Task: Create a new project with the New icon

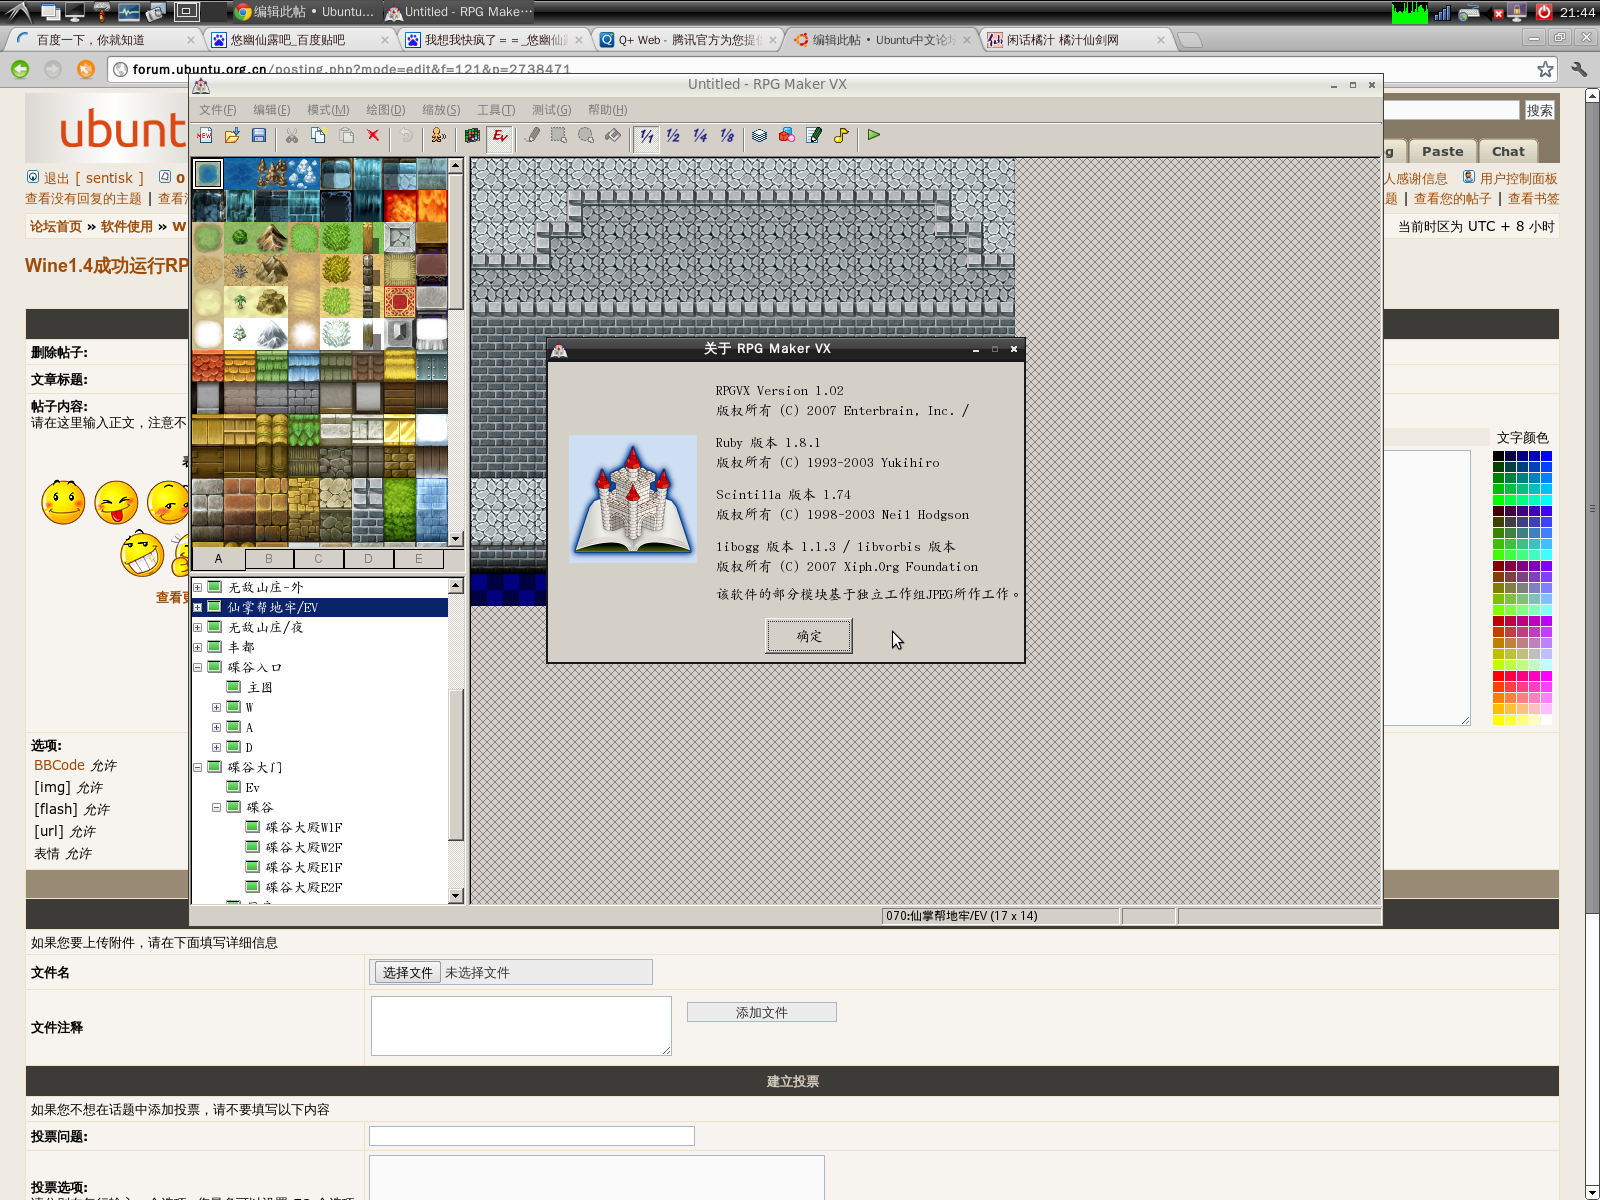Action: point(205,136)
